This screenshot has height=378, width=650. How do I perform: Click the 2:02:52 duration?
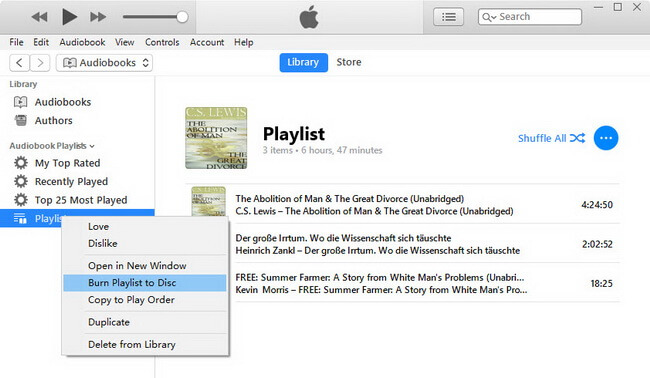click(x=597, y=244)
